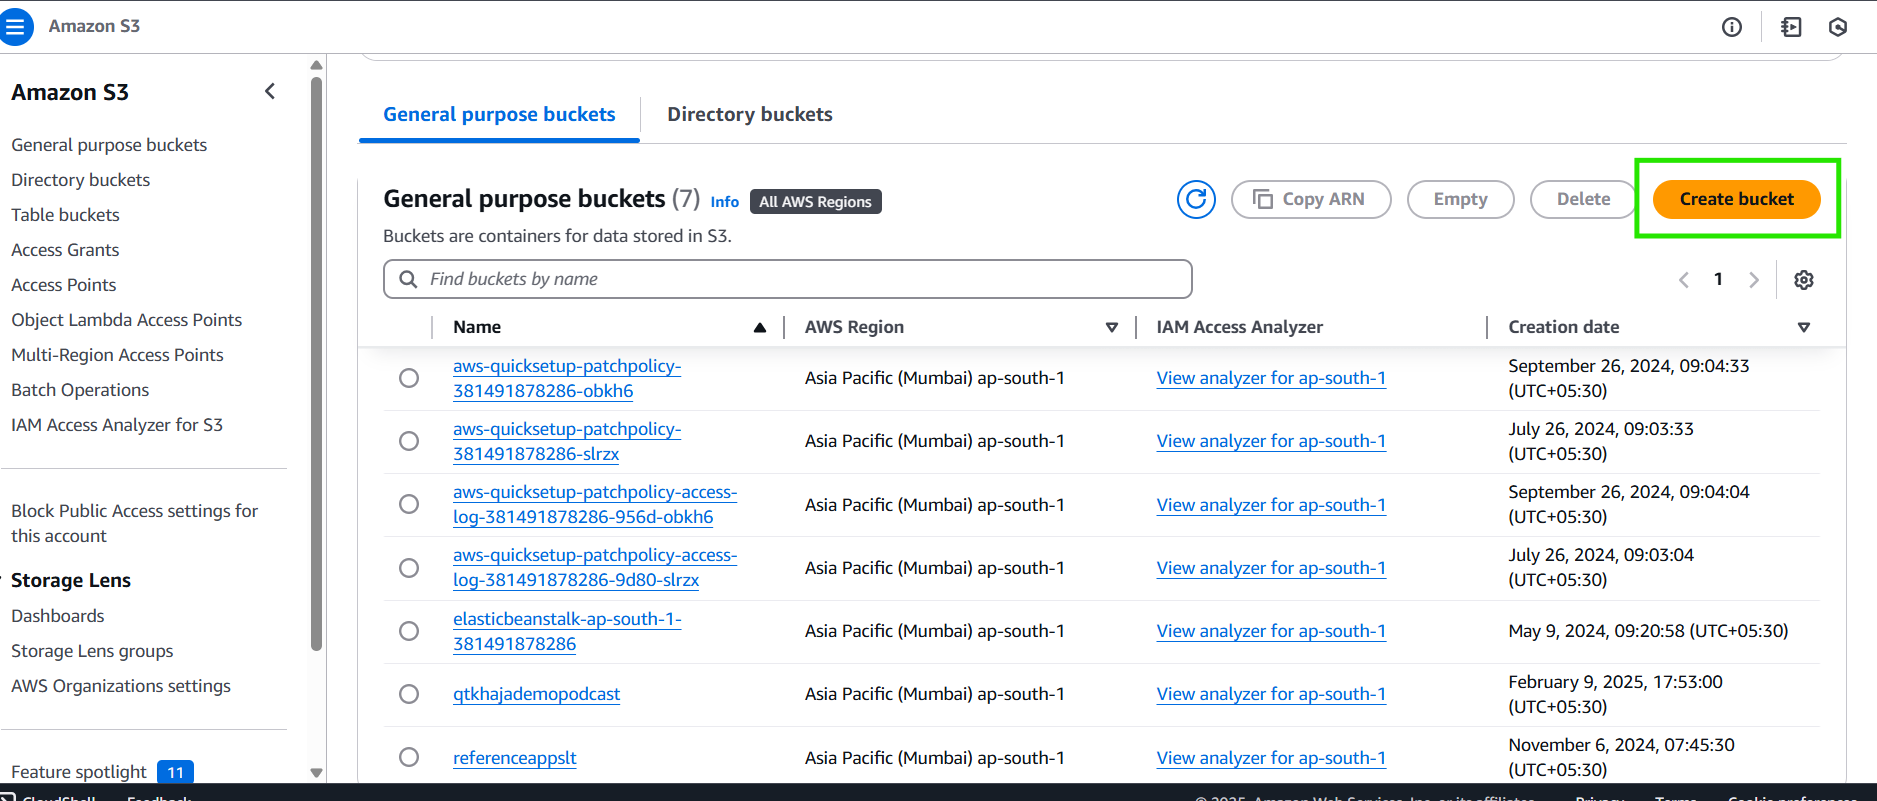Screen dimensions: 1877x801
Task: Click Feature spotlight 11 badge
Action: [x=175, y=772]
